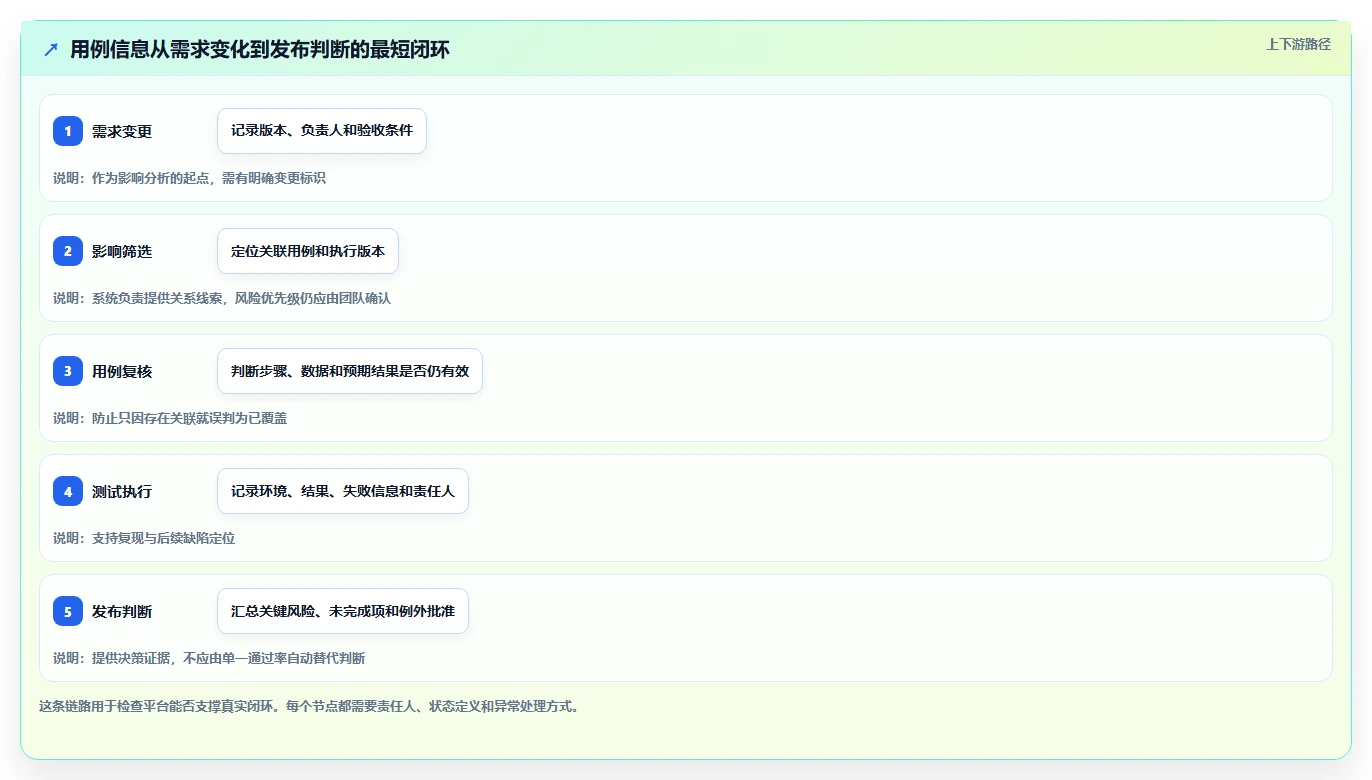Click the 记录版本、负责人和验收条件 chip

click(x=322, y=131)
